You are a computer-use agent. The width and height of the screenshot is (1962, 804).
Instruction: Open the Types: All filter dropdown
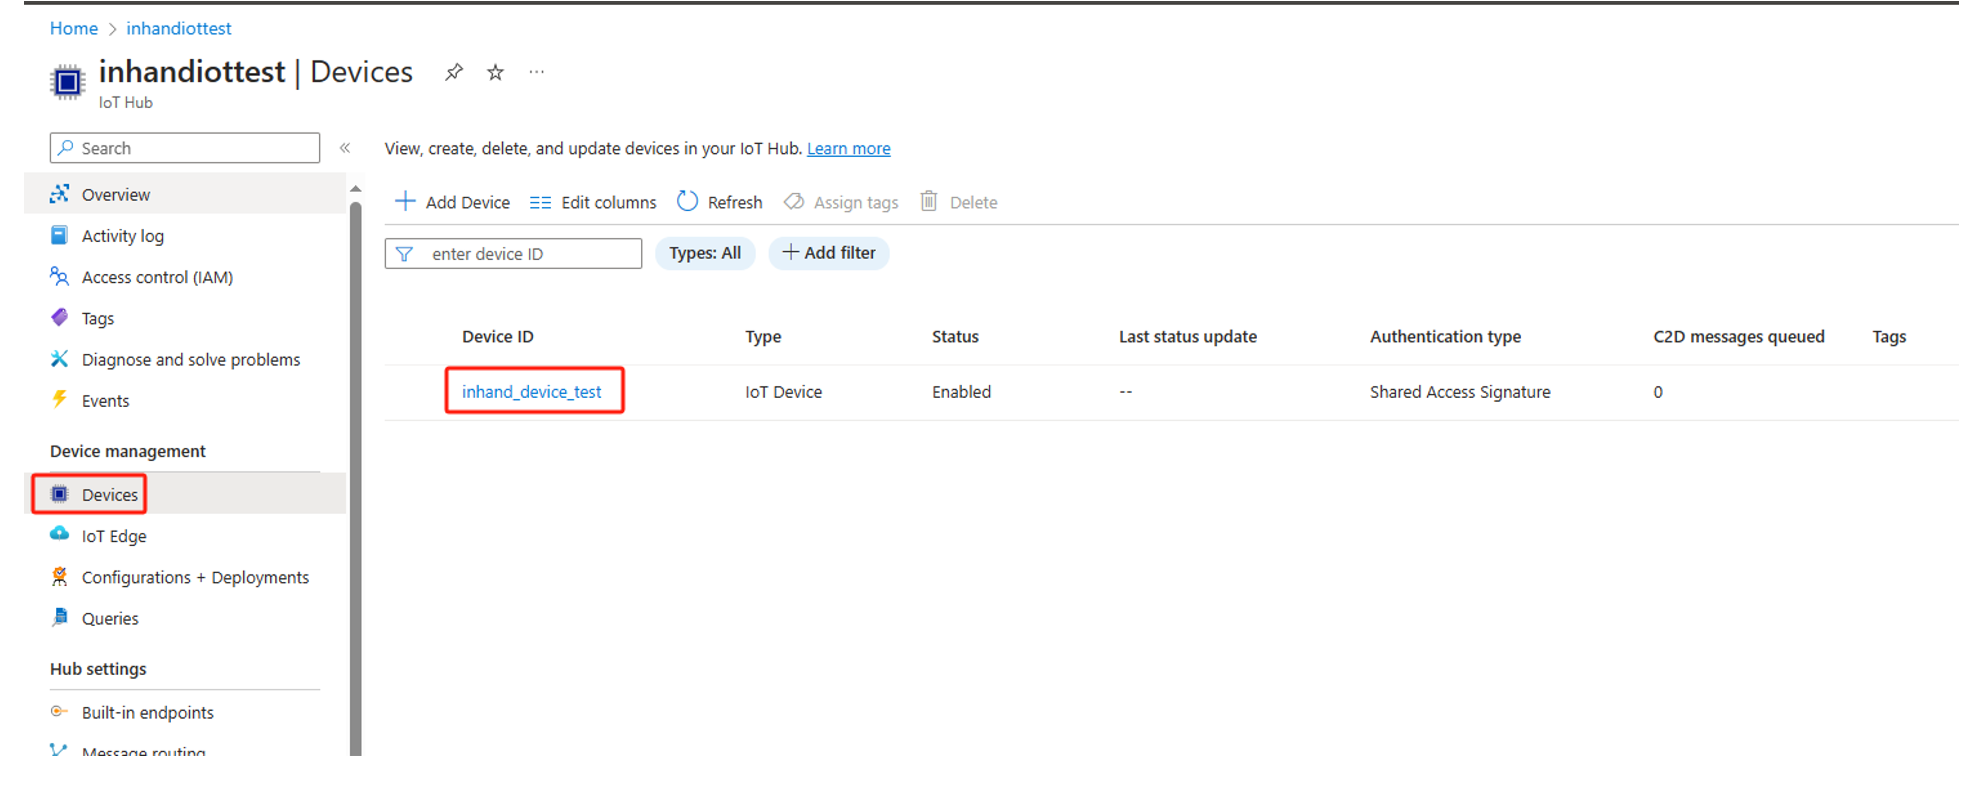click(705, 253)
